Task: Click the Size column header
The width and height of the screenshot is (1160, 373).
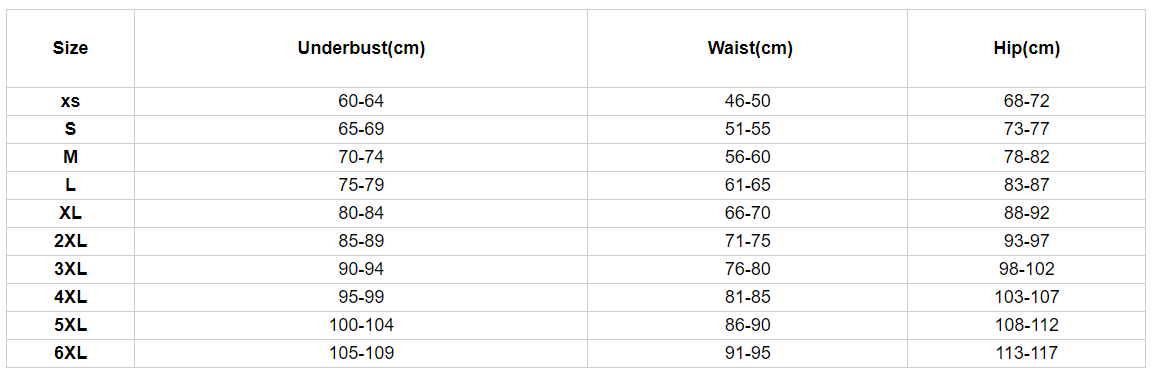Action: (x=70, y=49)
